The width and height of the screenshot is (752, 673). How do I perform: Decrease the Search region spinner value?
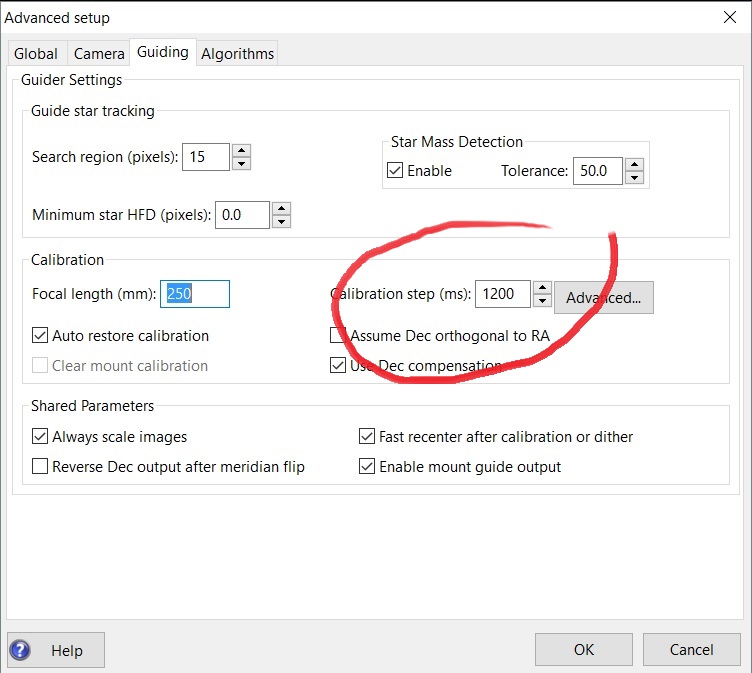(x=241, y=163)
